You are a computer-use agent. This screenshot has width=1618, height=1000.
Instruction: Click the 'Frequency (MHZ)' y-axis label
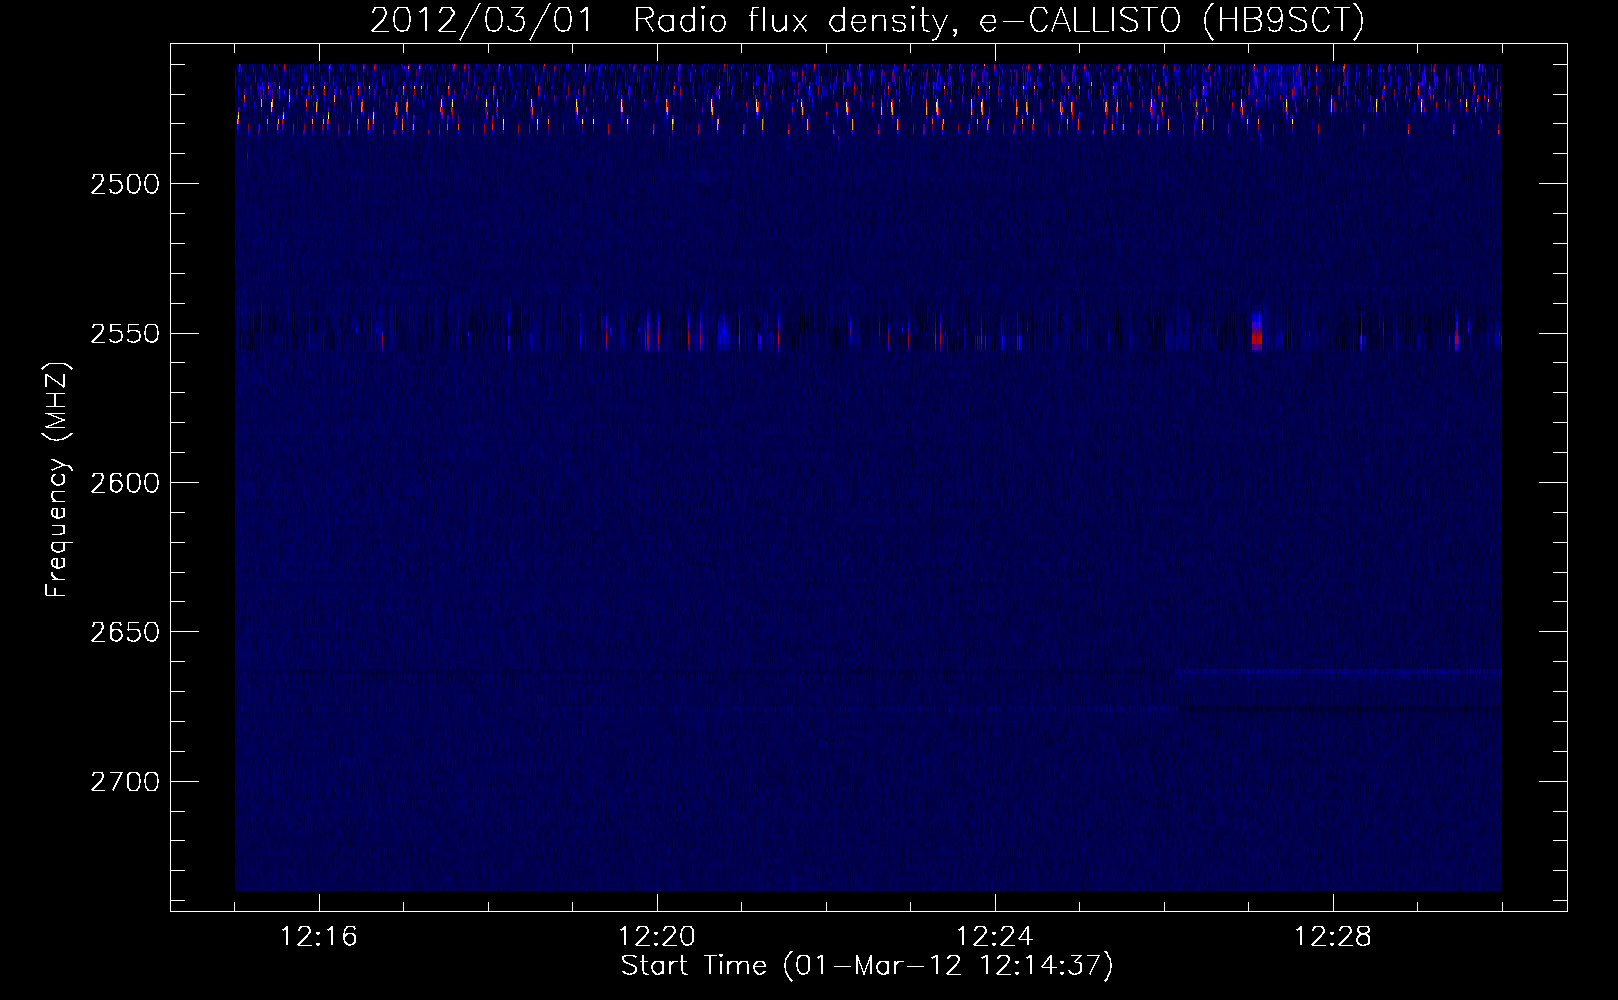click(x=57, y=481)
